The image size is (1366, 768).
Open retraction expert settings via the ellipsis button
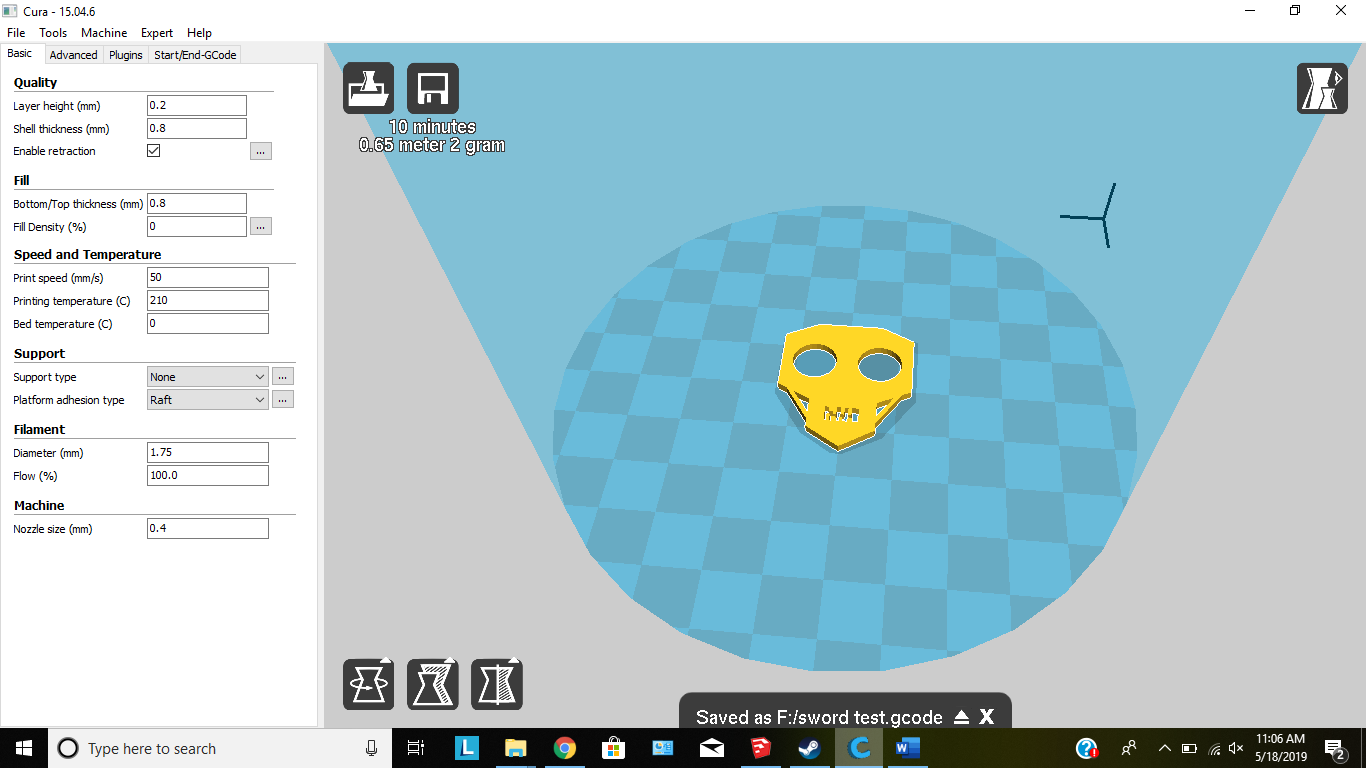[260, 150]
